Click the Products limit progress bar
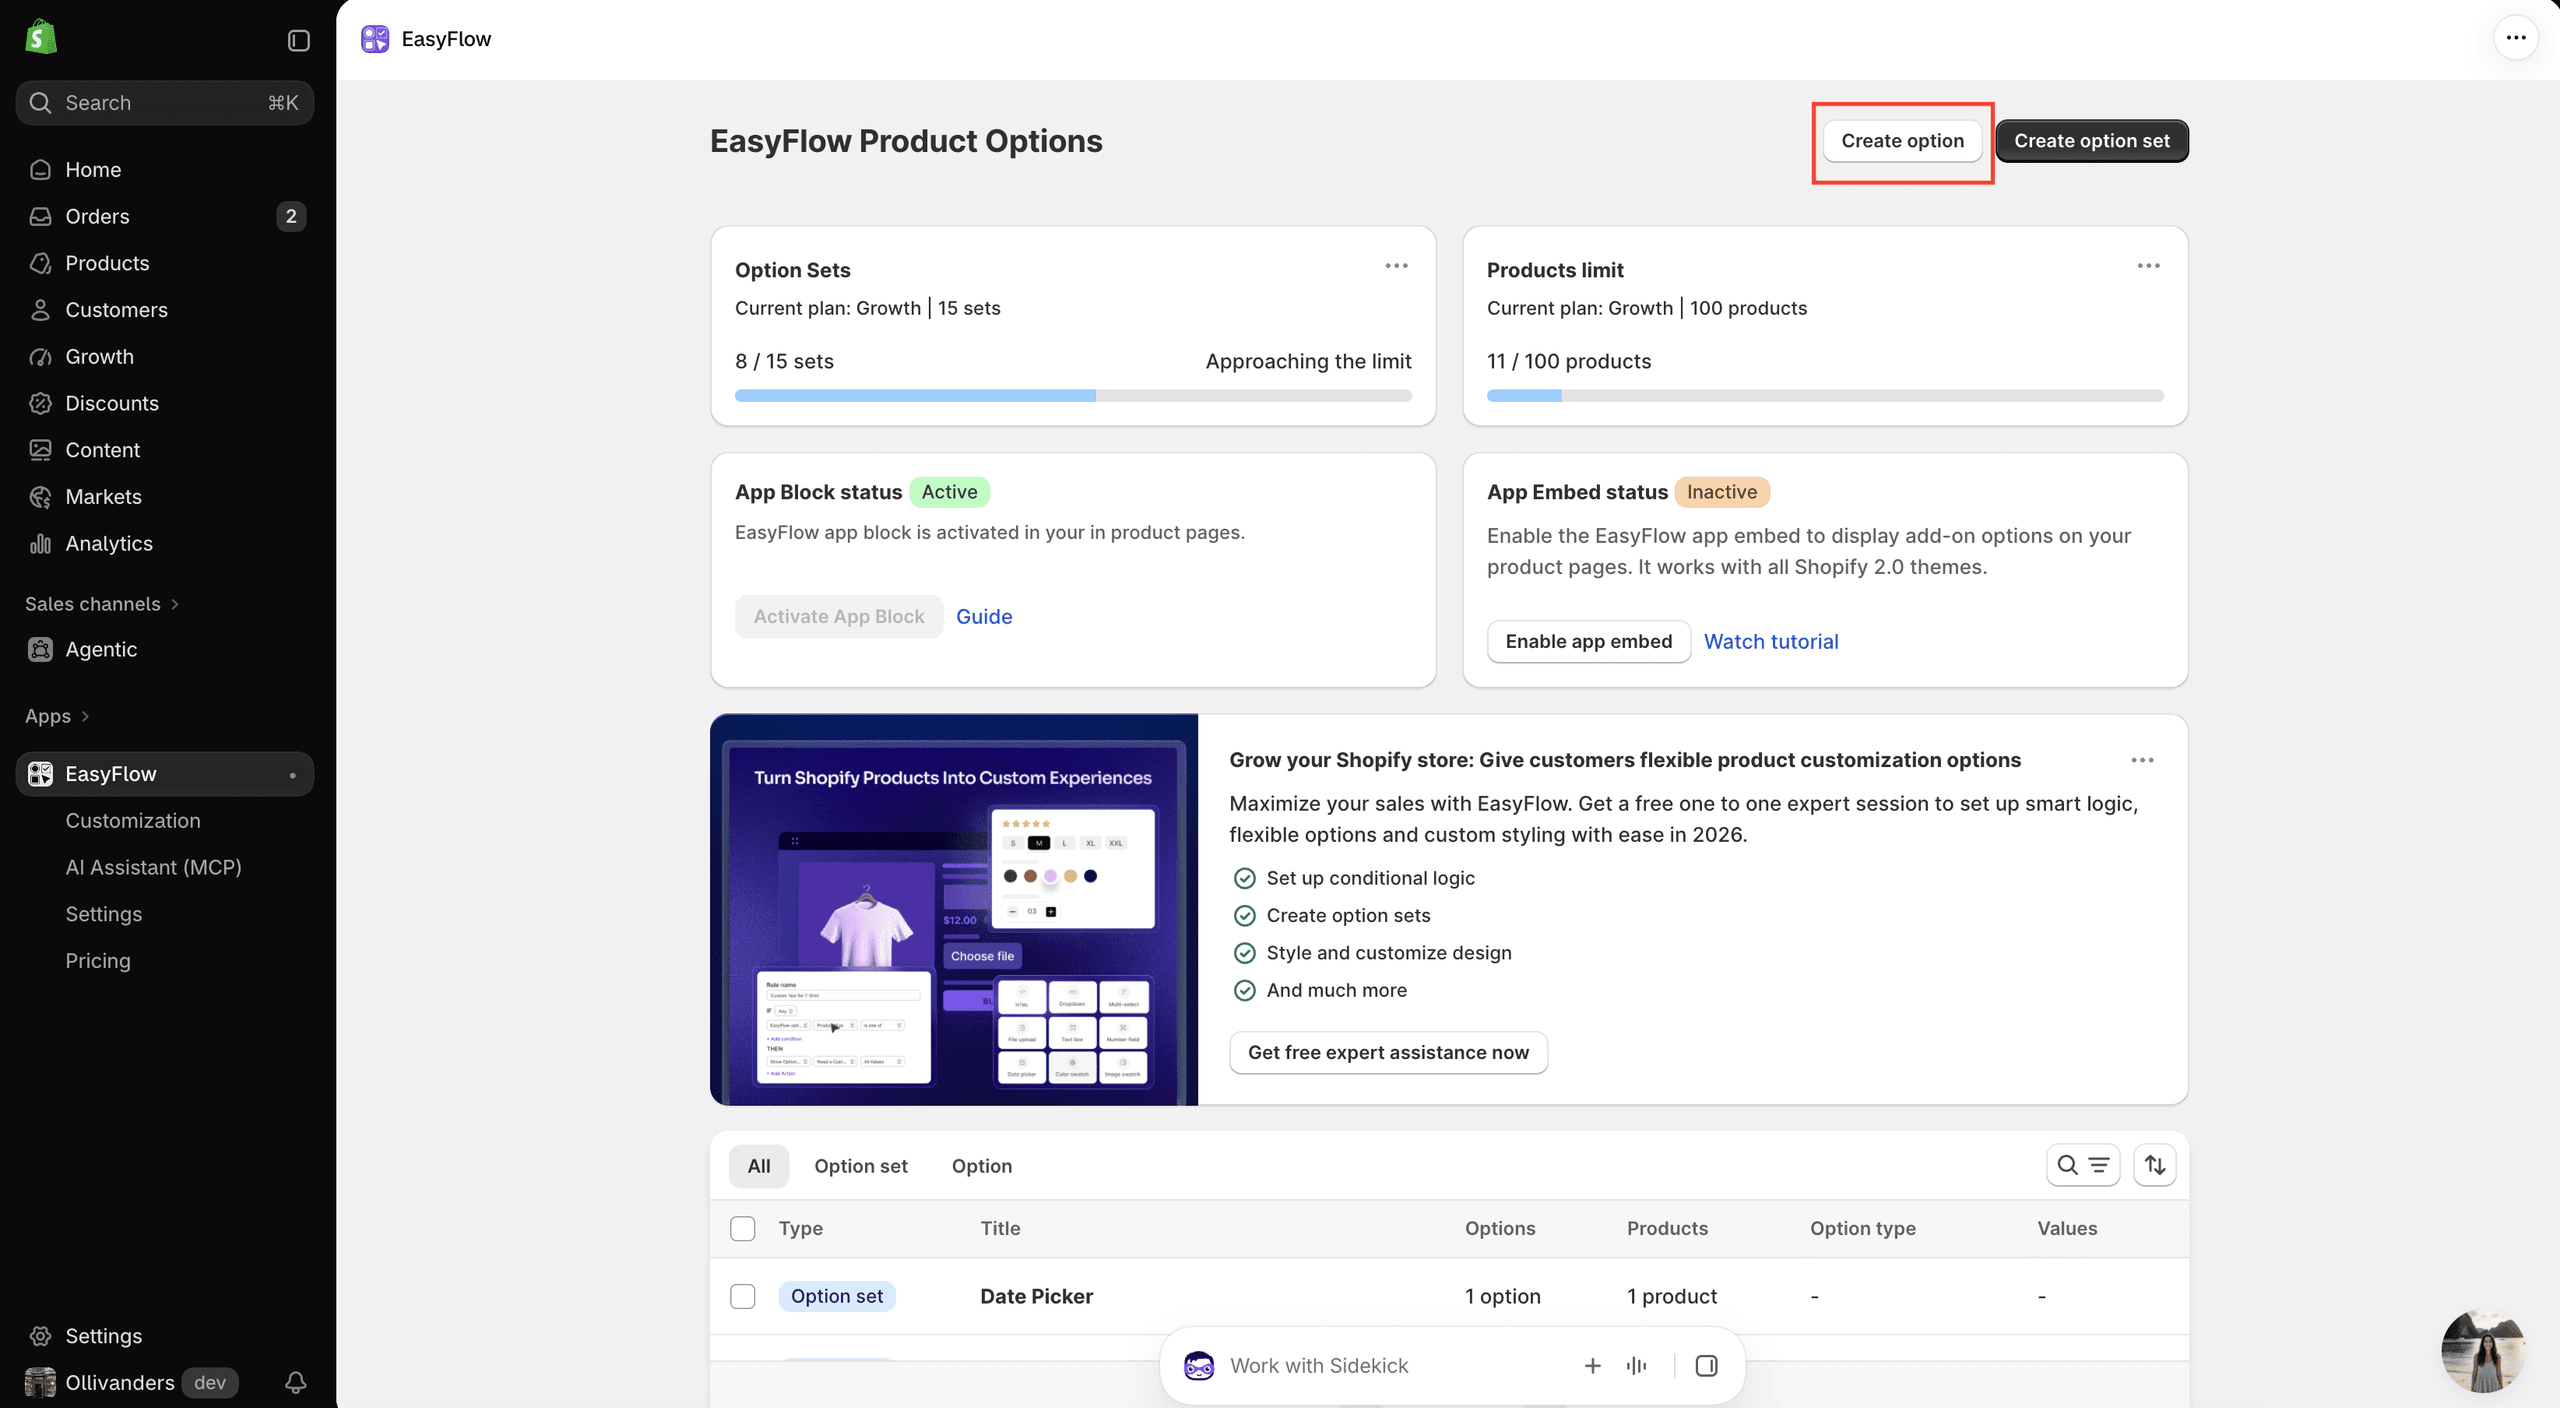 pyautogui.click(x=1825, y=396)
